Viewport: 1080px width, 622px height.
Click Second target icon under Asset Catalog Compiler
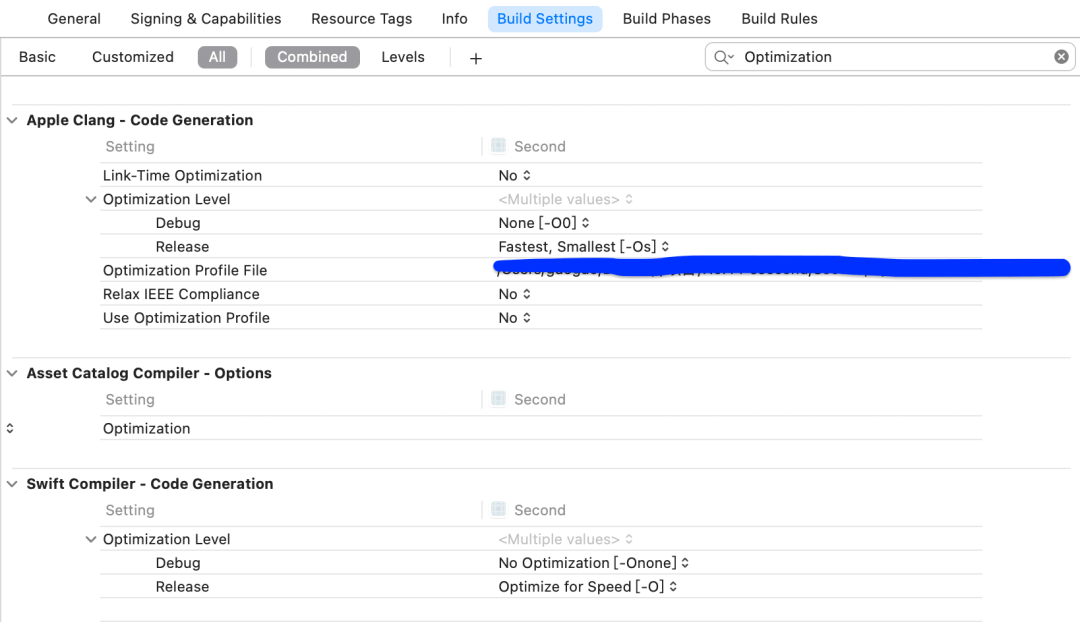pos(498,399)
